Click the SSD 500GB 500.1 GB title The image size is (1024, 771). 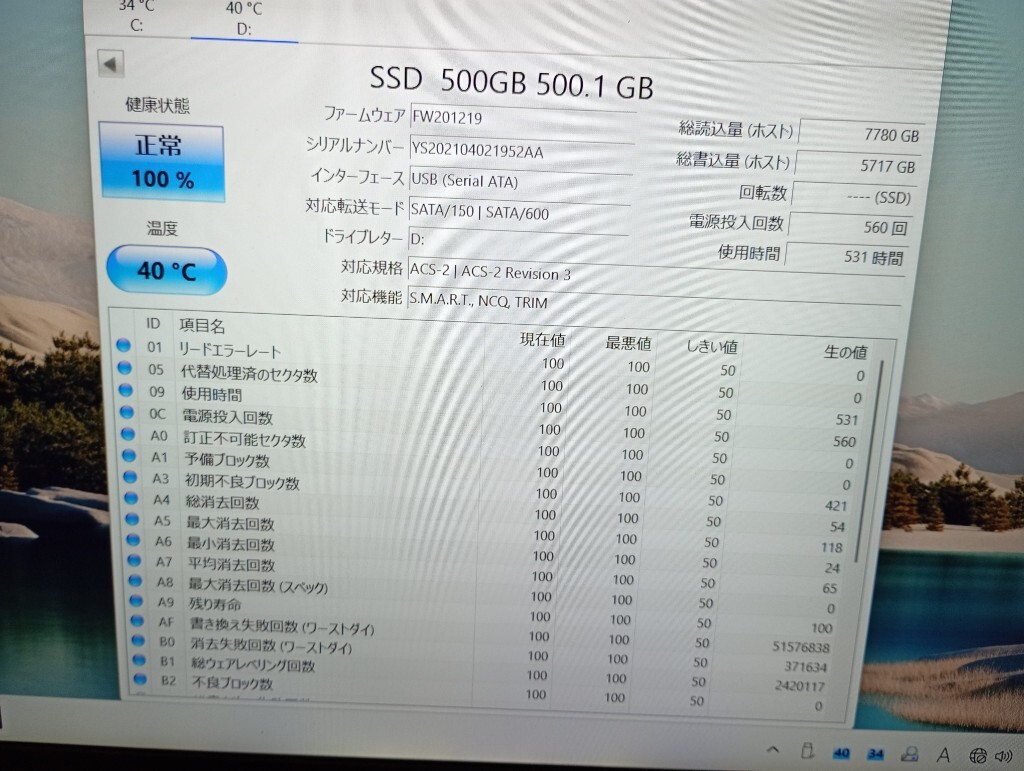point(511,83)
